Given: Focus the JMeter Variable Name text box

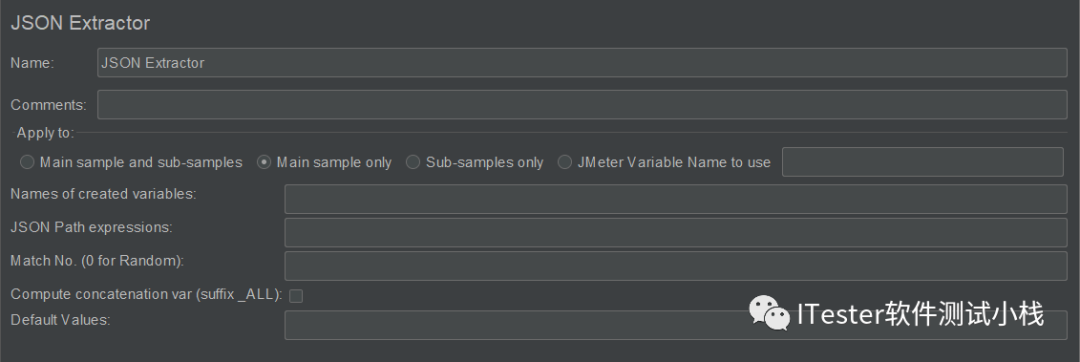Looking at the screenshot, I should pos(923,162).
